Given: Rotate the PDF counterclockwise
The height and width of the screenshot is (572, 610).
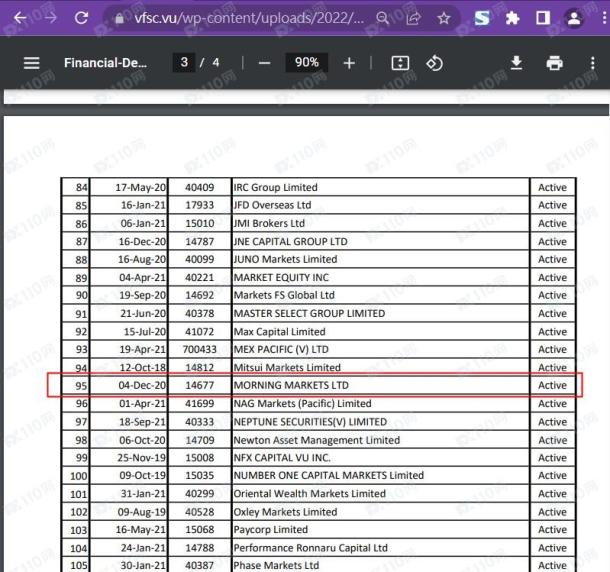Looking at the screenshot, I should pos(434,63).
